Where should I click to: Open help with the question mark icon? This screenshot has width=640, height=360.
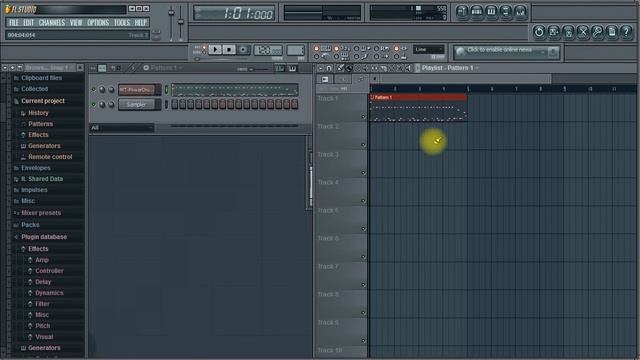click(626, 32)
